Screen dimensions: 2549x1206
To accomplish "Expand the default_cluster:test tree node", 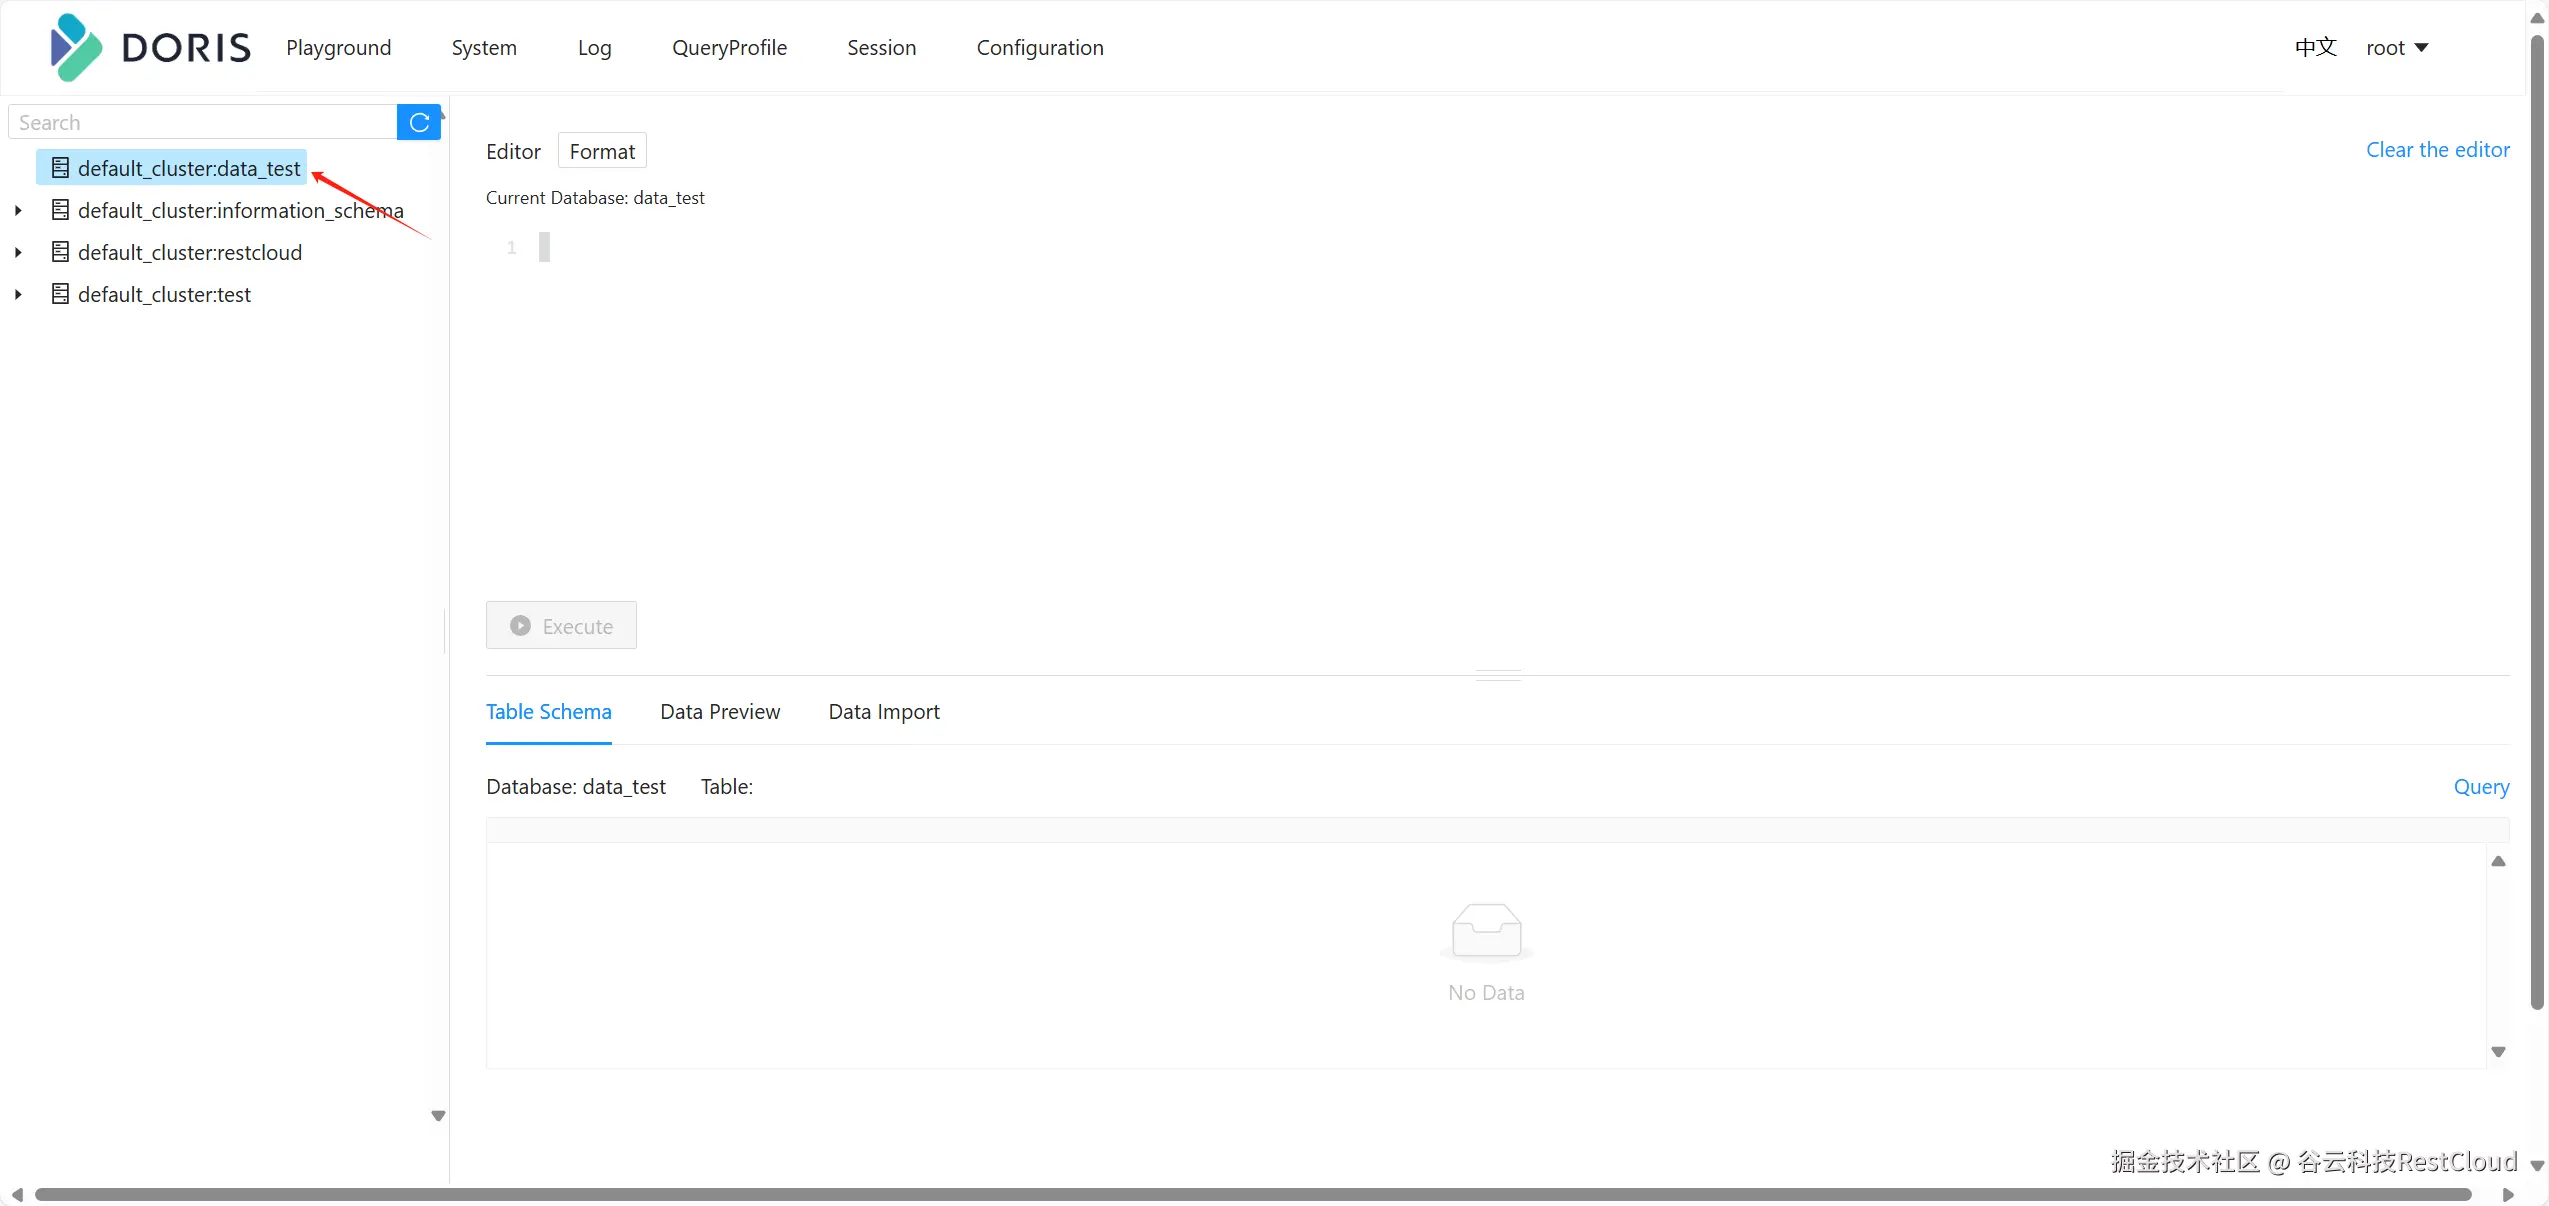I will 18,295.
